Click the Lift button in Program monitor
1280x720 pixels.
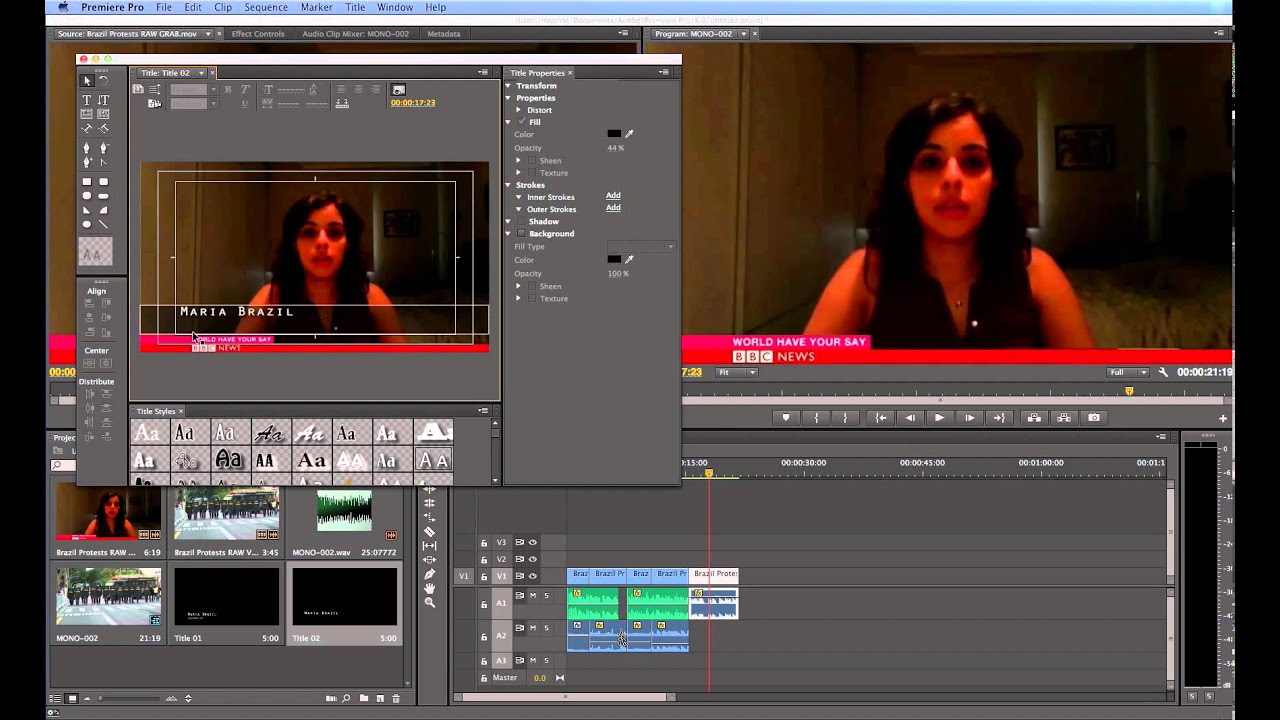[x=1034, y=418]
